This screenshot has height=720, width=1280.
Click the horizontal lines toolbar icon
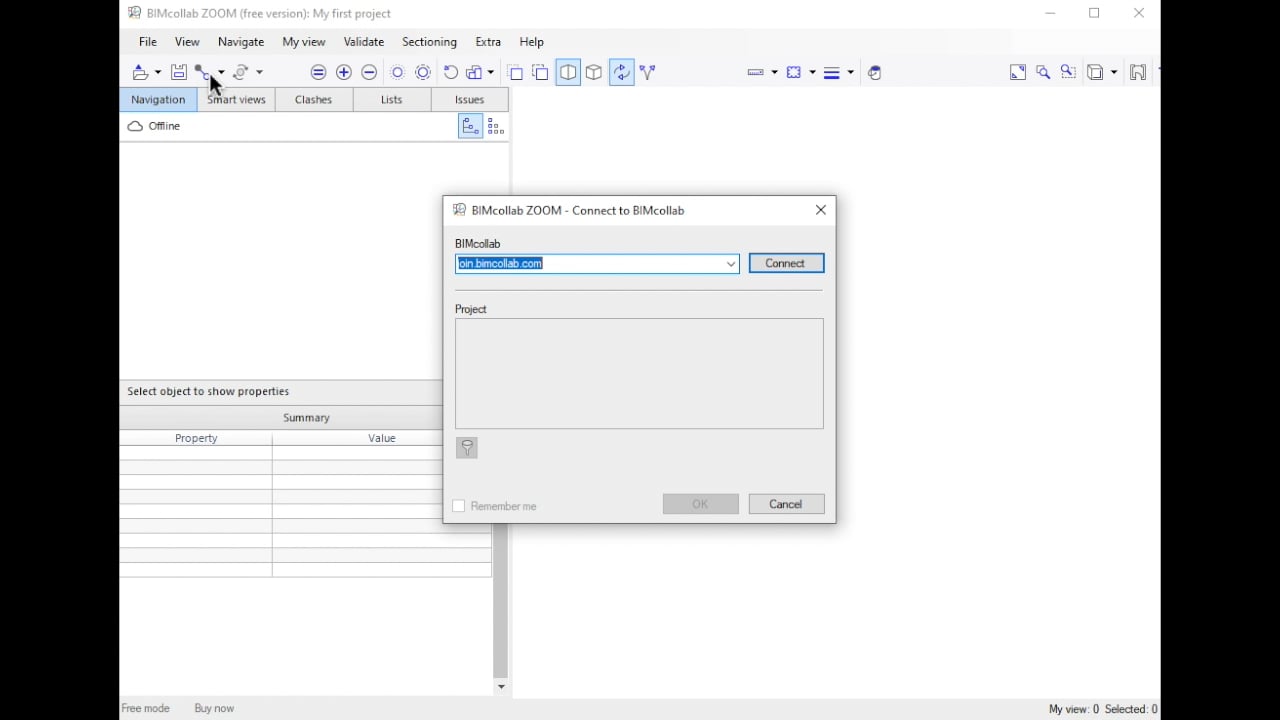coord(831,72)
